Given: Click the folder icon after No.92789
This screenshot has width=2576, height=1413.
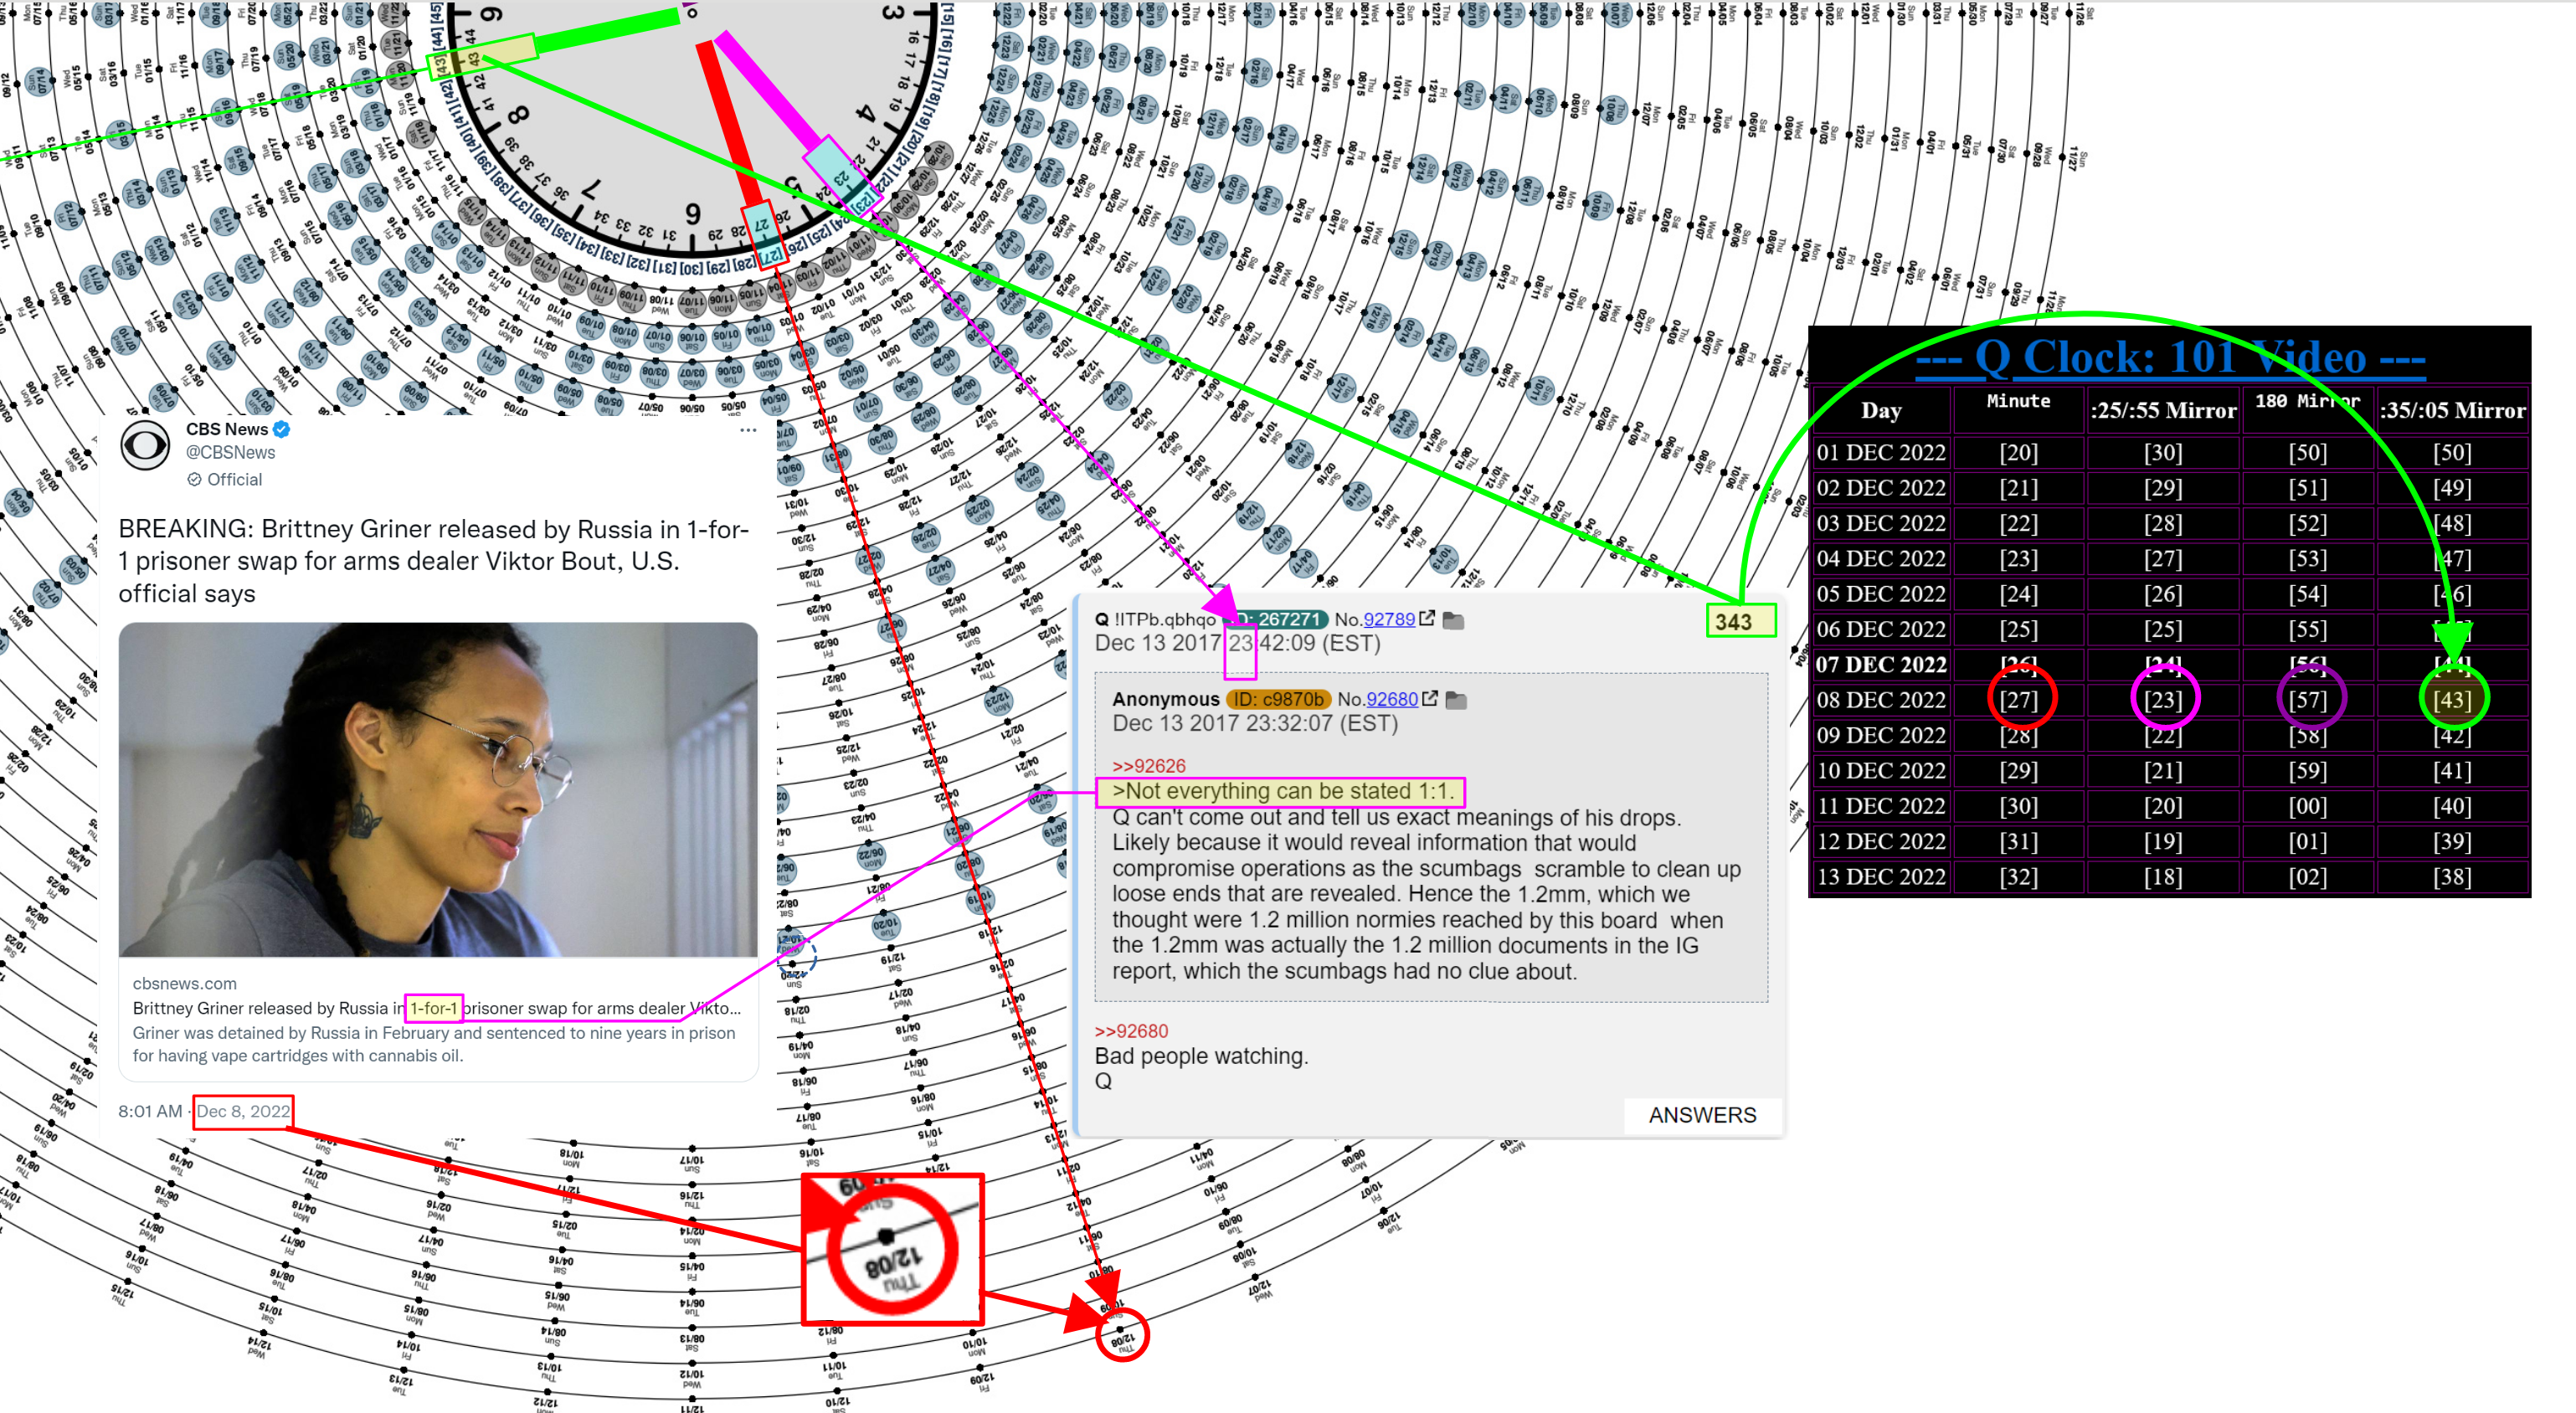Looking at the screenshot, I should (1454, 620).
